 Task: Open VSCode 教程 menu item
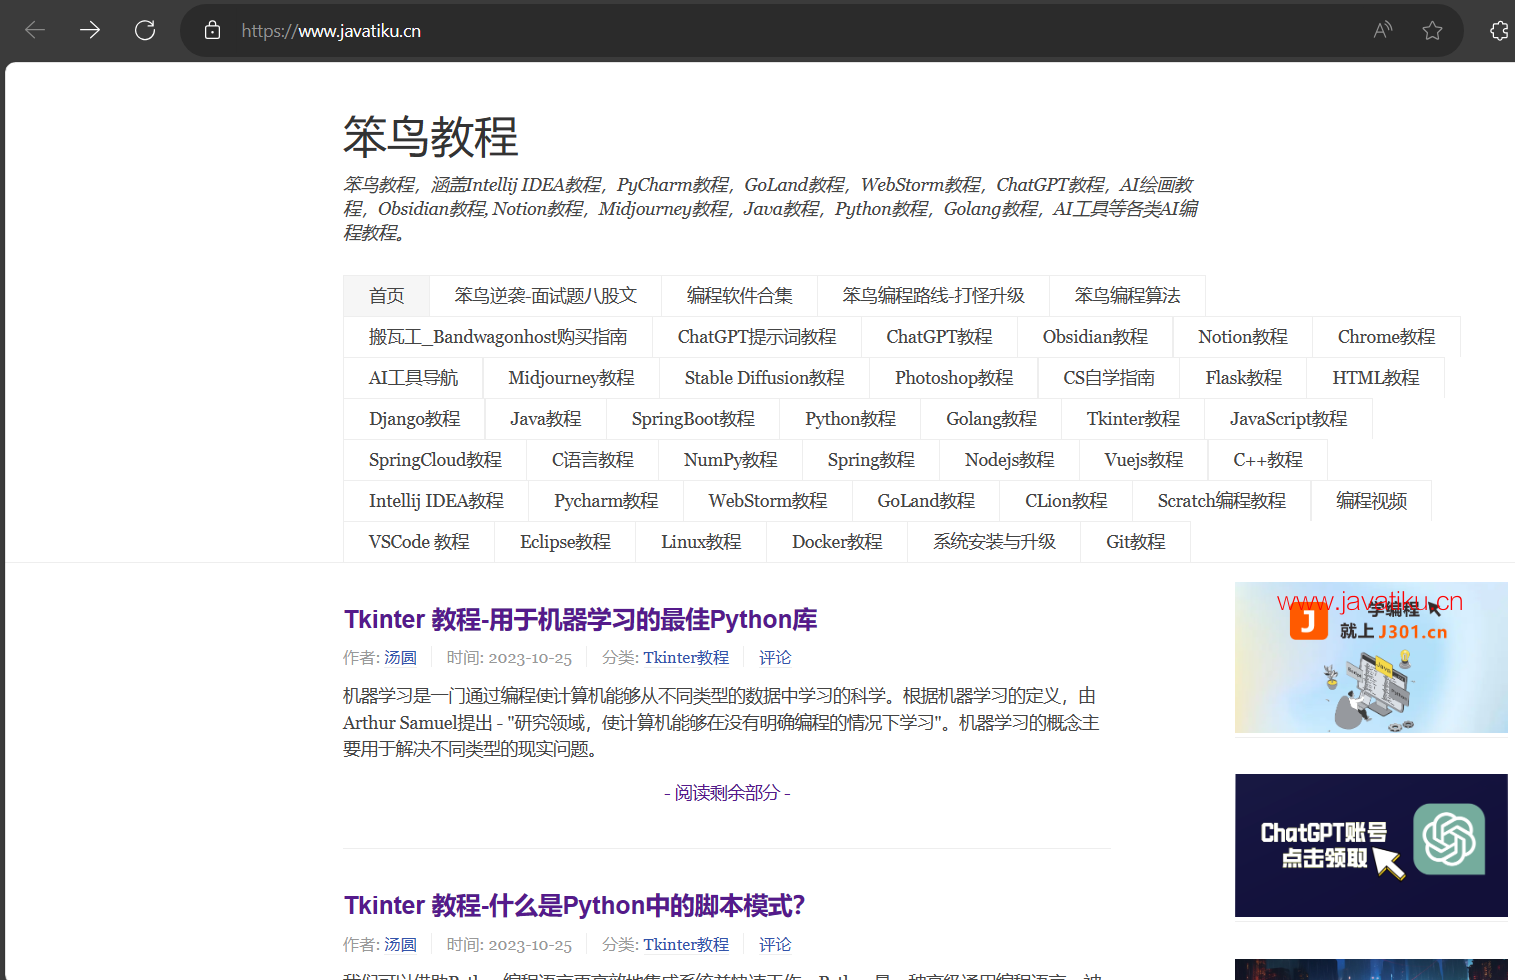(x=419, y=542)
